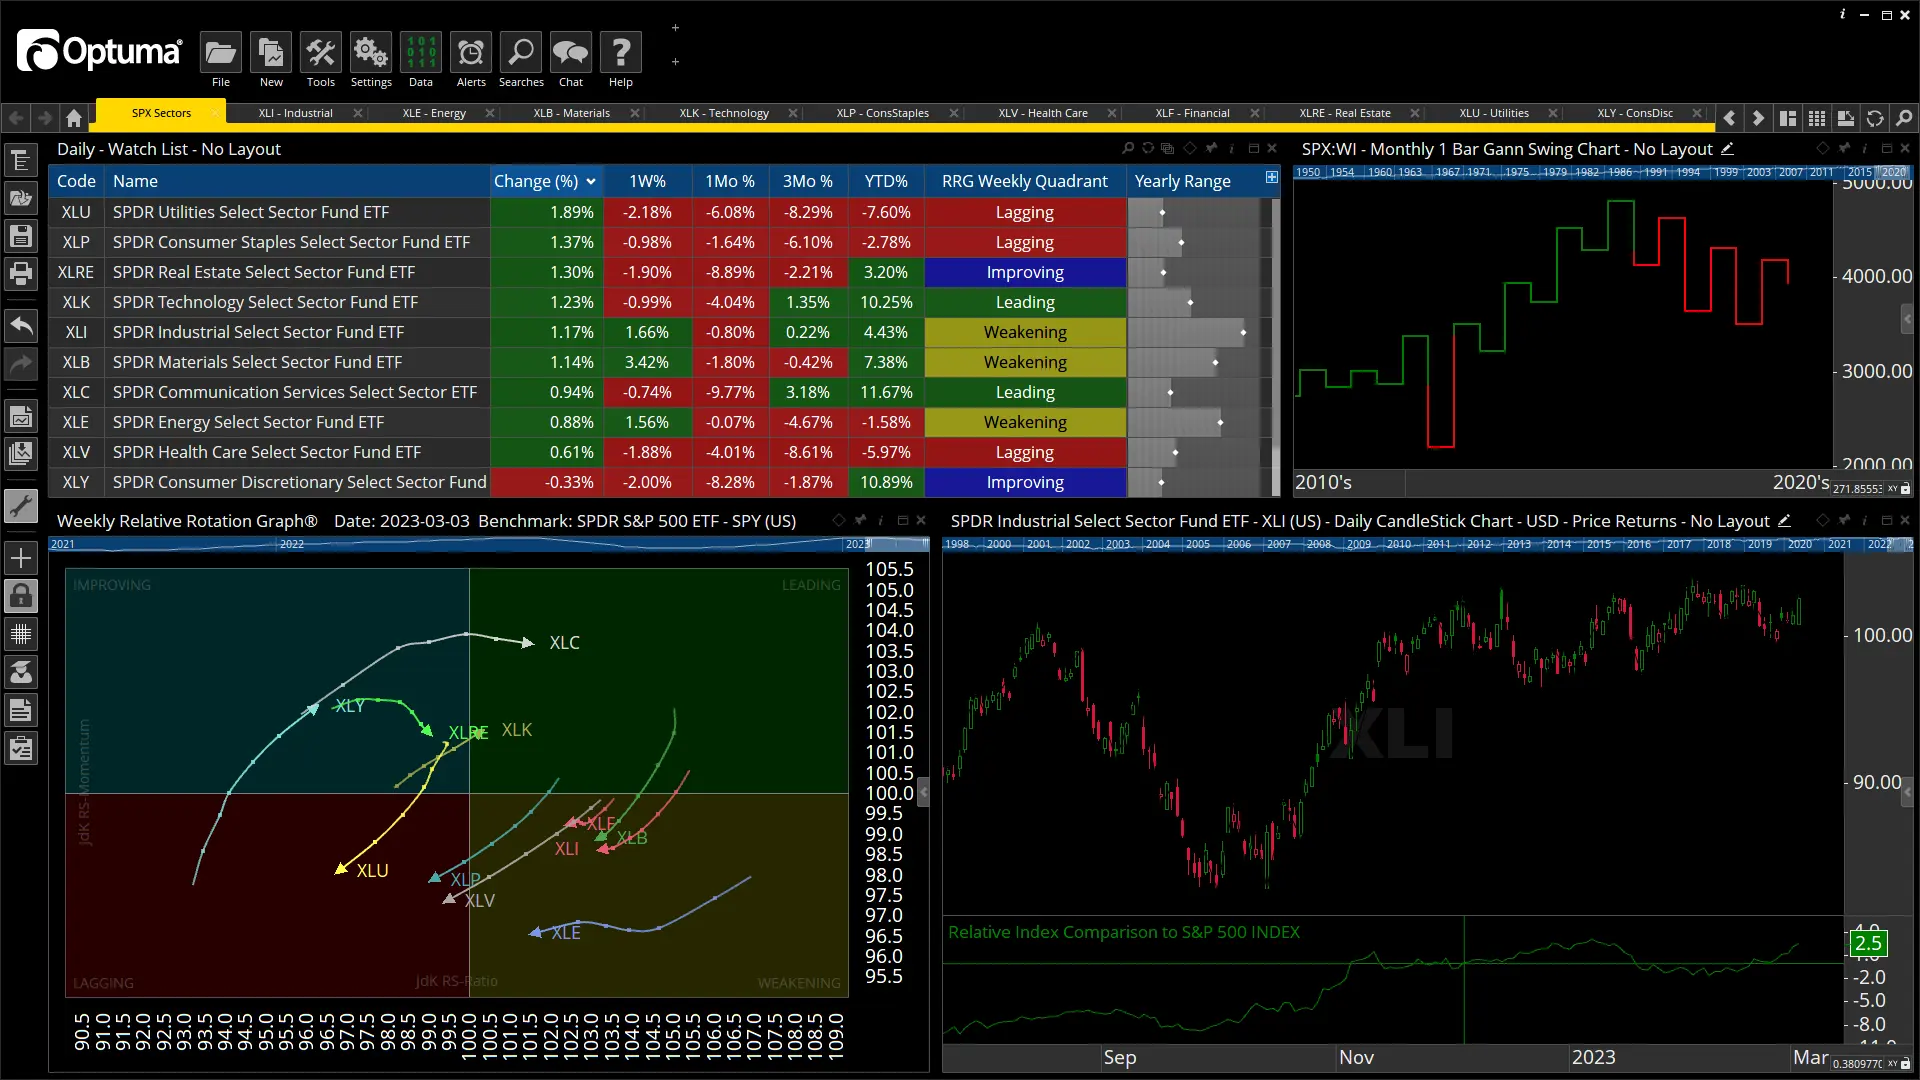The image size is (1920, 1080).
Task: Click the undo arrow in left sidebar
Action: [21, 326]
